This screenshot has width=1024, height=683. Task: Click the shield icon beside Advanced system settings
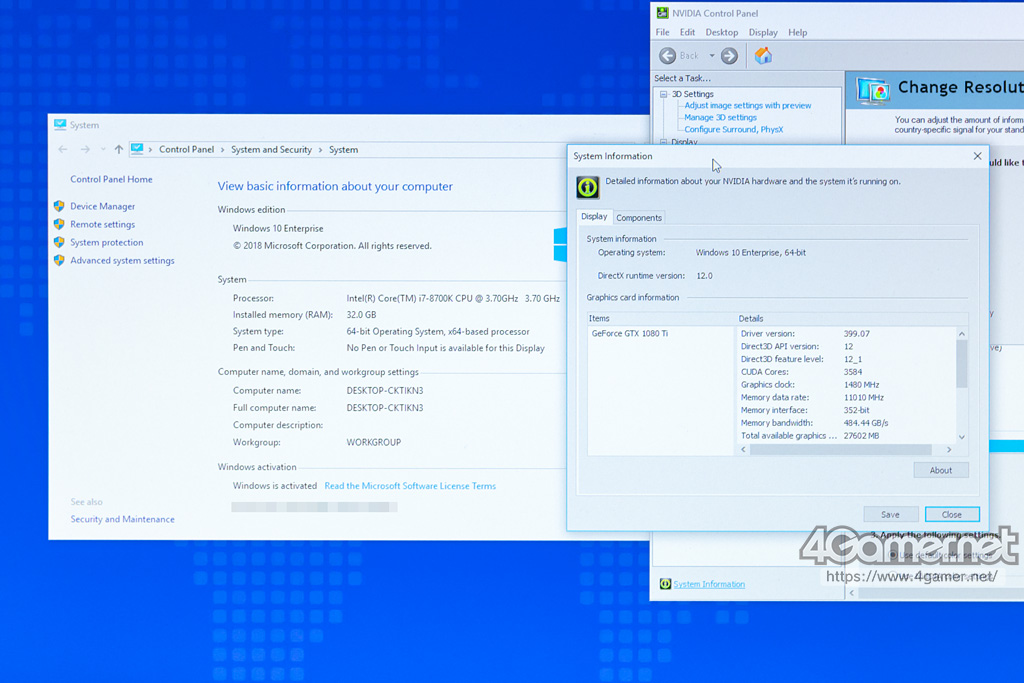tap(59, 260)
